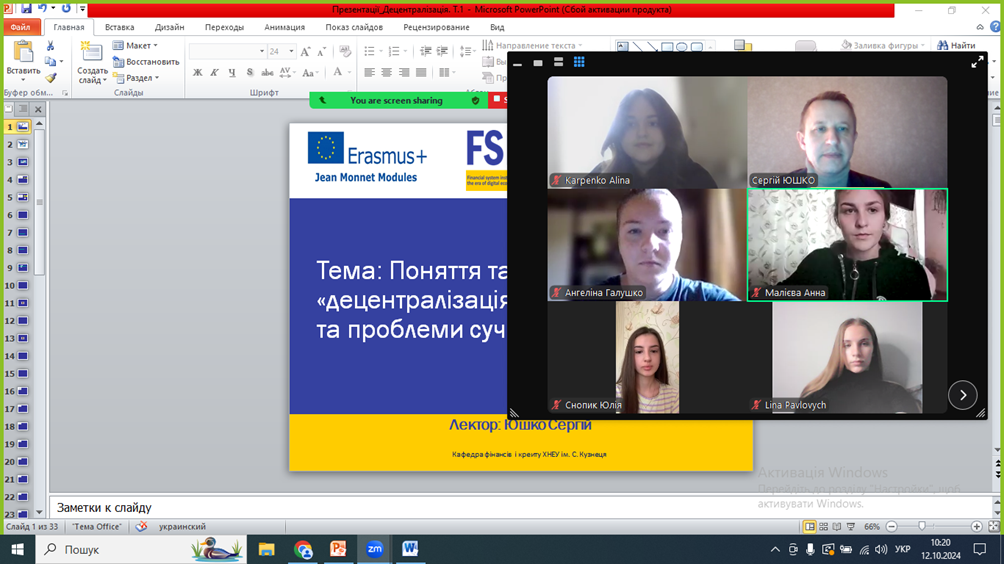Show next page of Zoom participants
Screen dimensions: 1004x564
(x=962, y=395)
